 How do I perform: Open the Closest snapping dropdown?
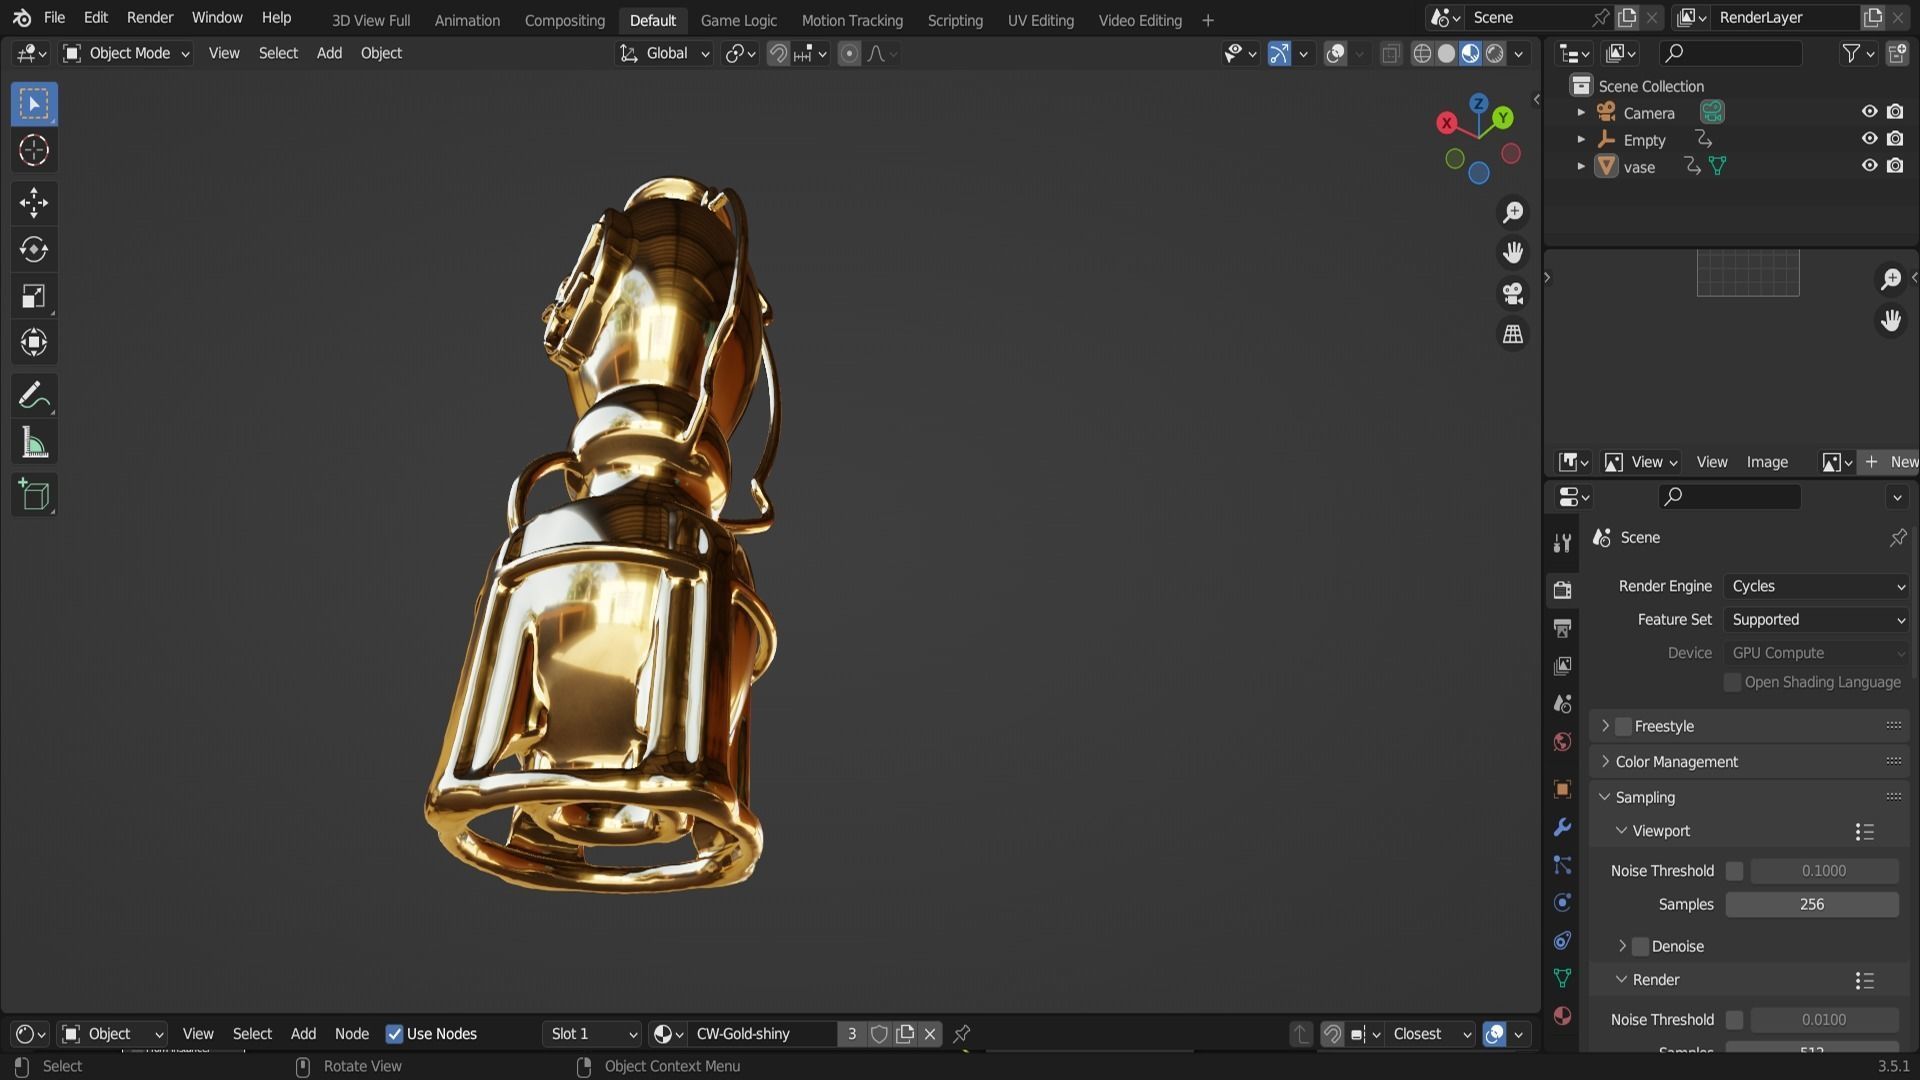point(1431,1034)
